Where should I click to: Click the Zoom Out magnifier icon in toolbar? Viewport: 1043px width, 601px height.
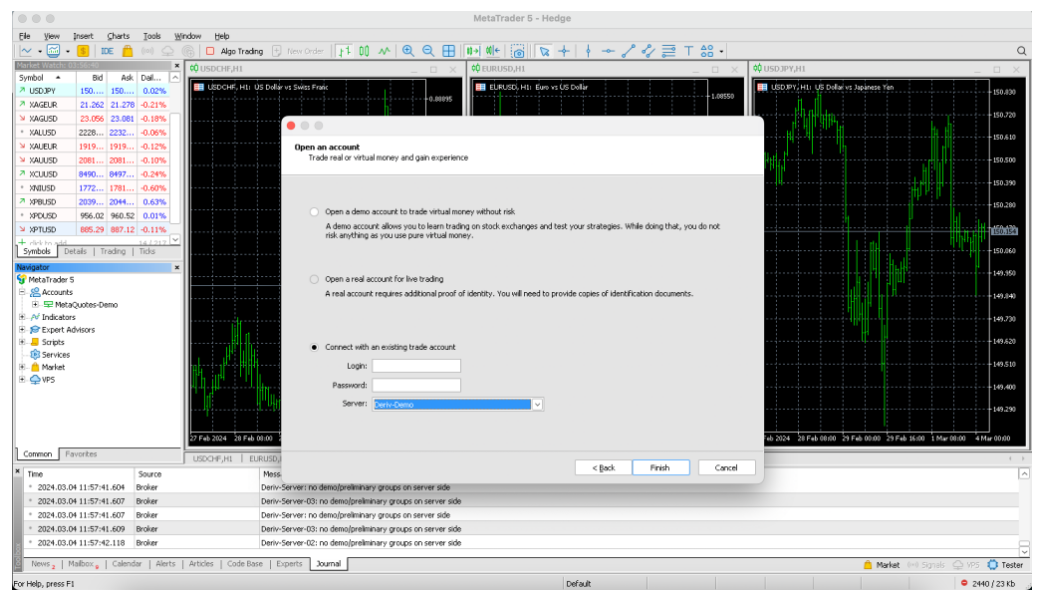pyautogui.click(x=428, y=51)
